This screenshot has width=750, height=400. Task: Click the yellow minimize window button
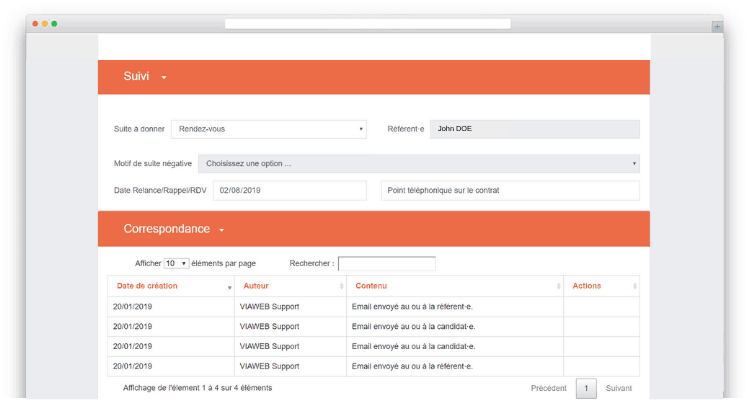(x=44, y=23)
